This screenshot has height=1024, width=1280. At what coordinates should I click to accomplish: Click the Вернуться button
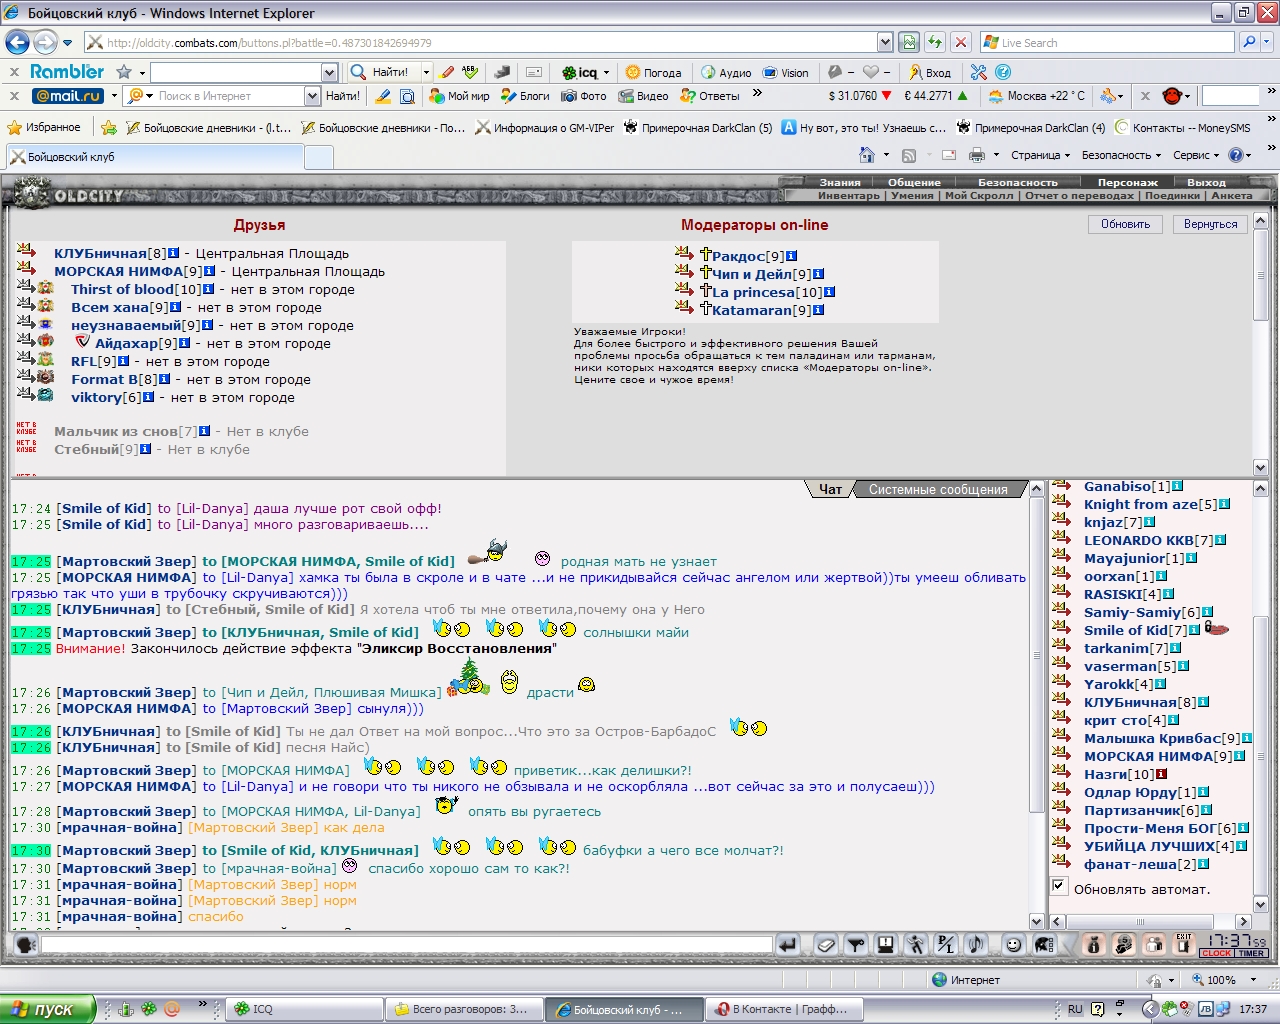[1210, 224]
